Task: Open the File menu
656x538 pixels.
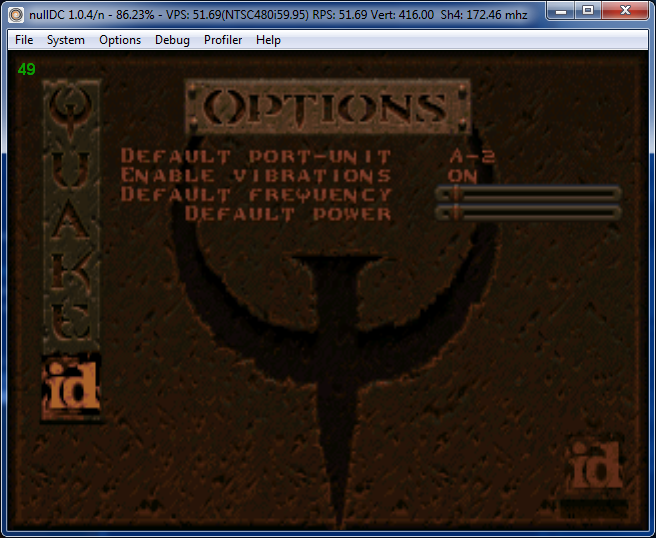Action: pyautogui.click(x=24, y=40)
